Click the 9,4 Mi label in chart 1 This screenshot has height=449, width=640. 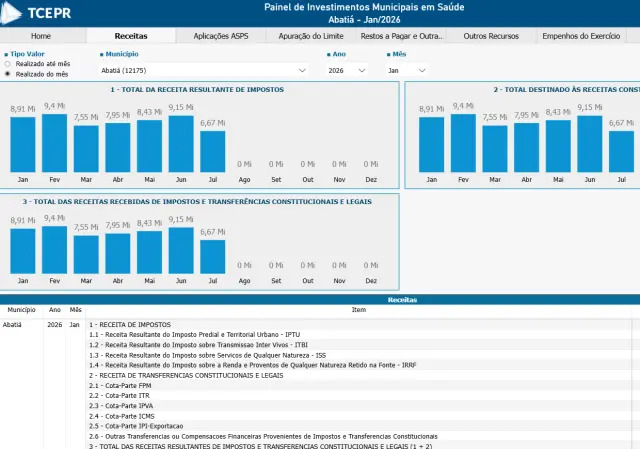pos(54,106)
